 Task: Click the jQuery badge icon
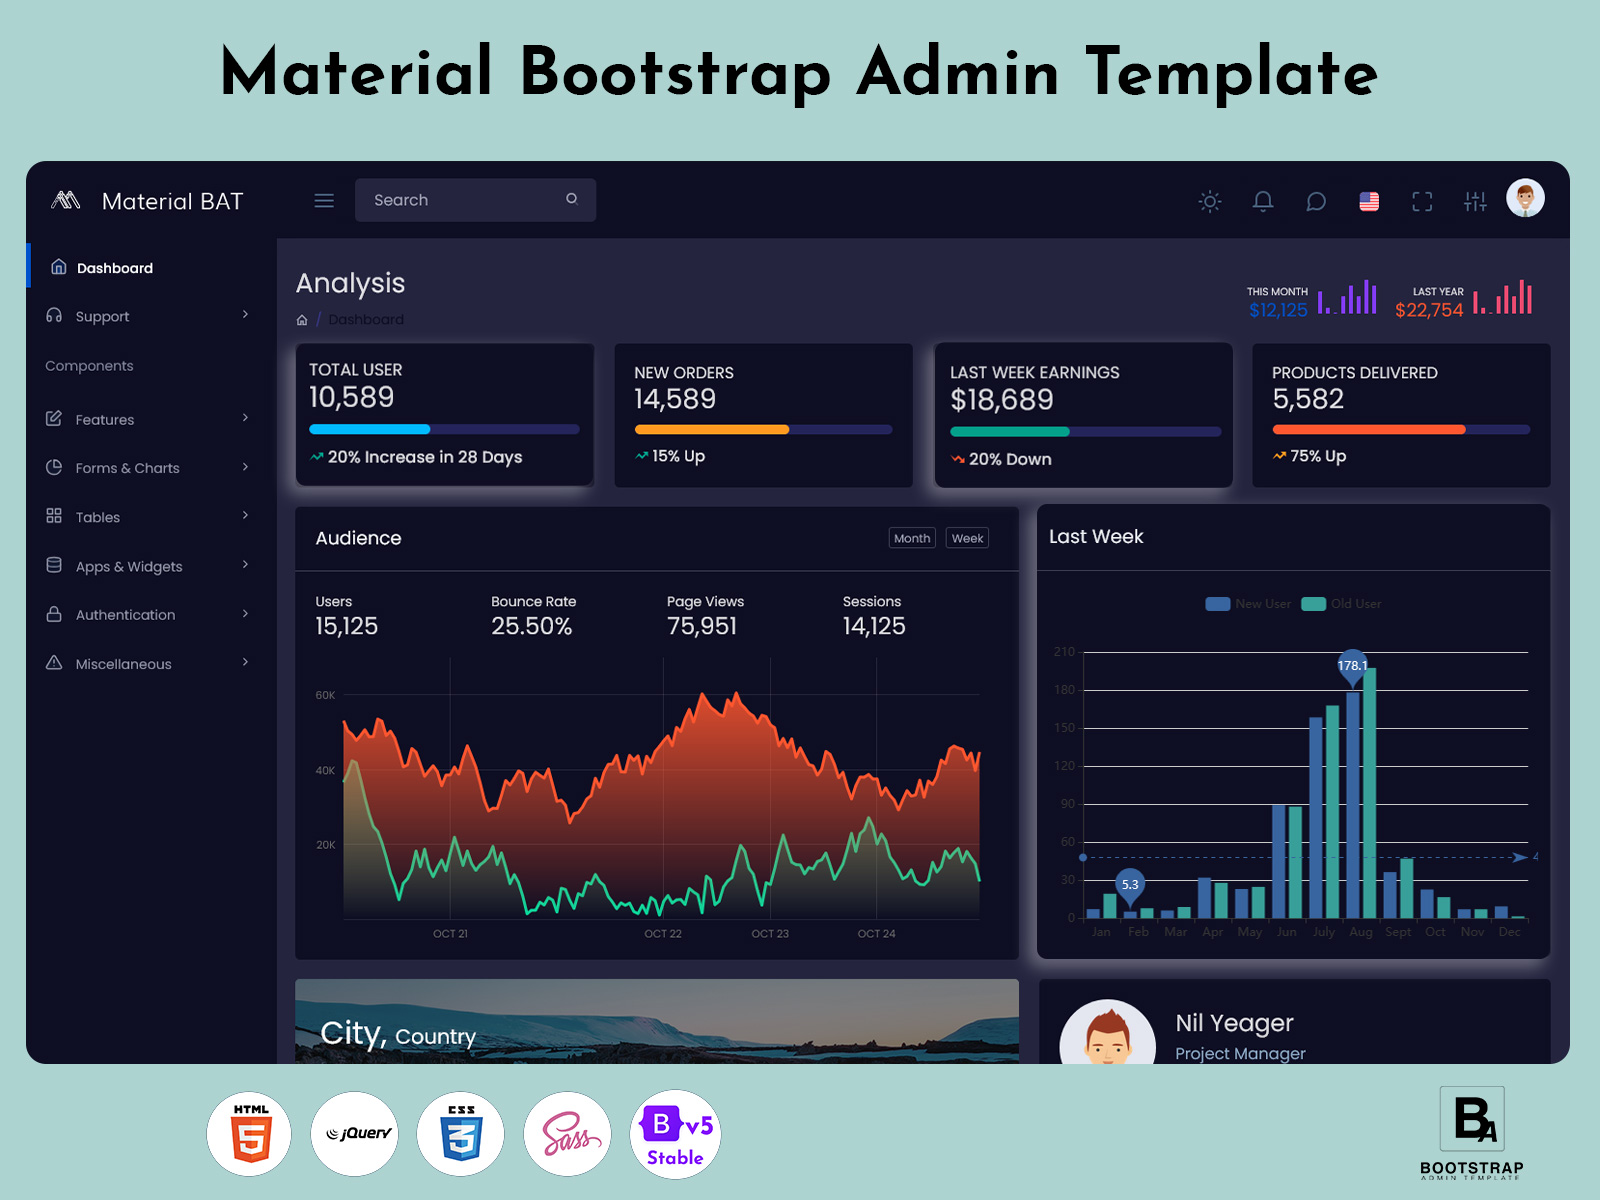(355, 1134)
